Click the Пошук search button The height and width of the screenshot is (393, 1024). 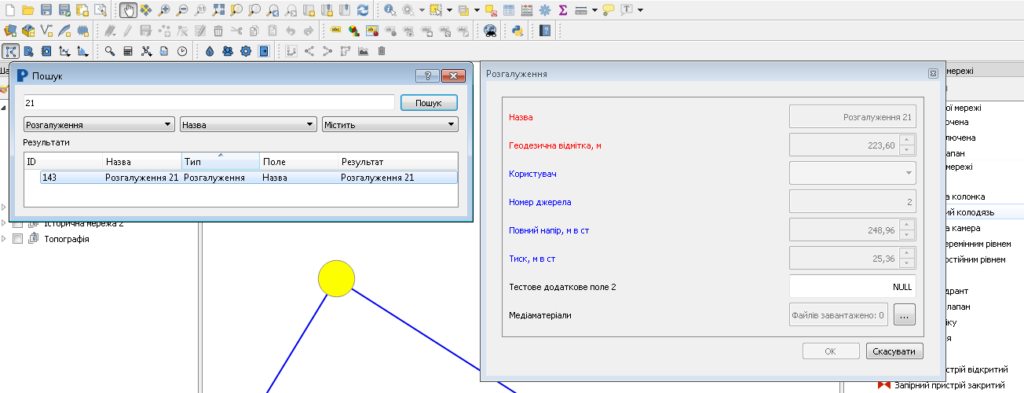(428, 103)
